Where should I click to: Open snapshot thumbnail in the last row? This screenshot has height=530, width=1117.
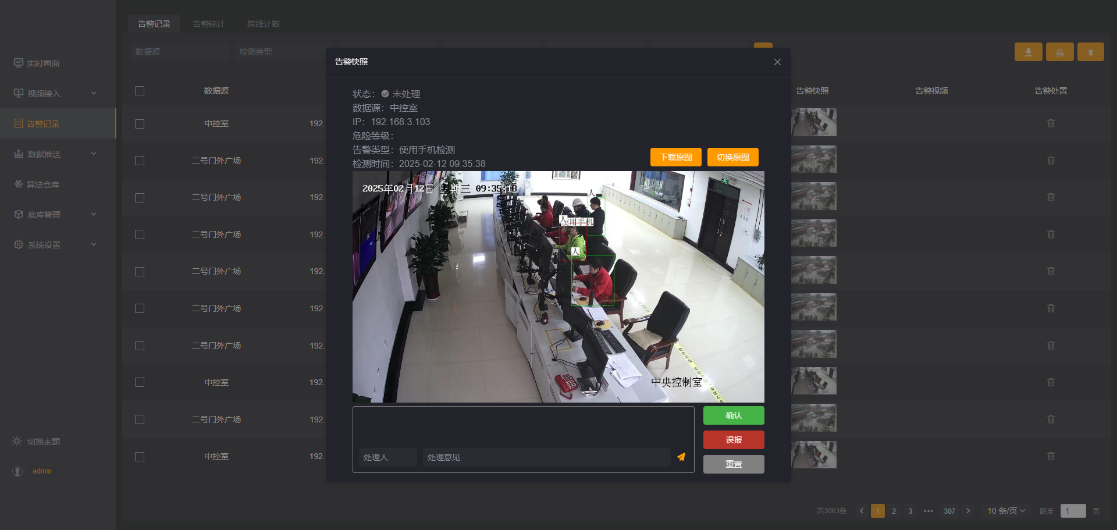pos(814,454)
